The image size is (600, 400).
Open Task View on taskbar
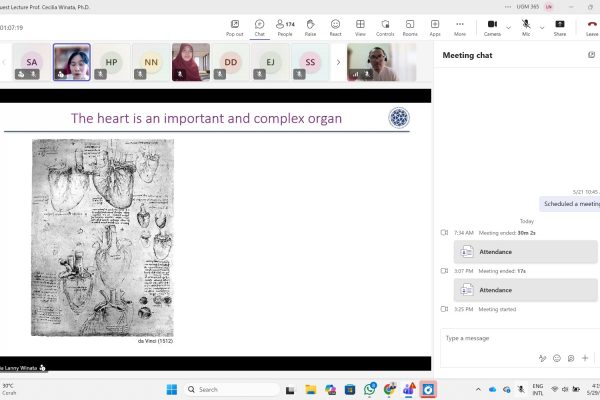(290, 390)
